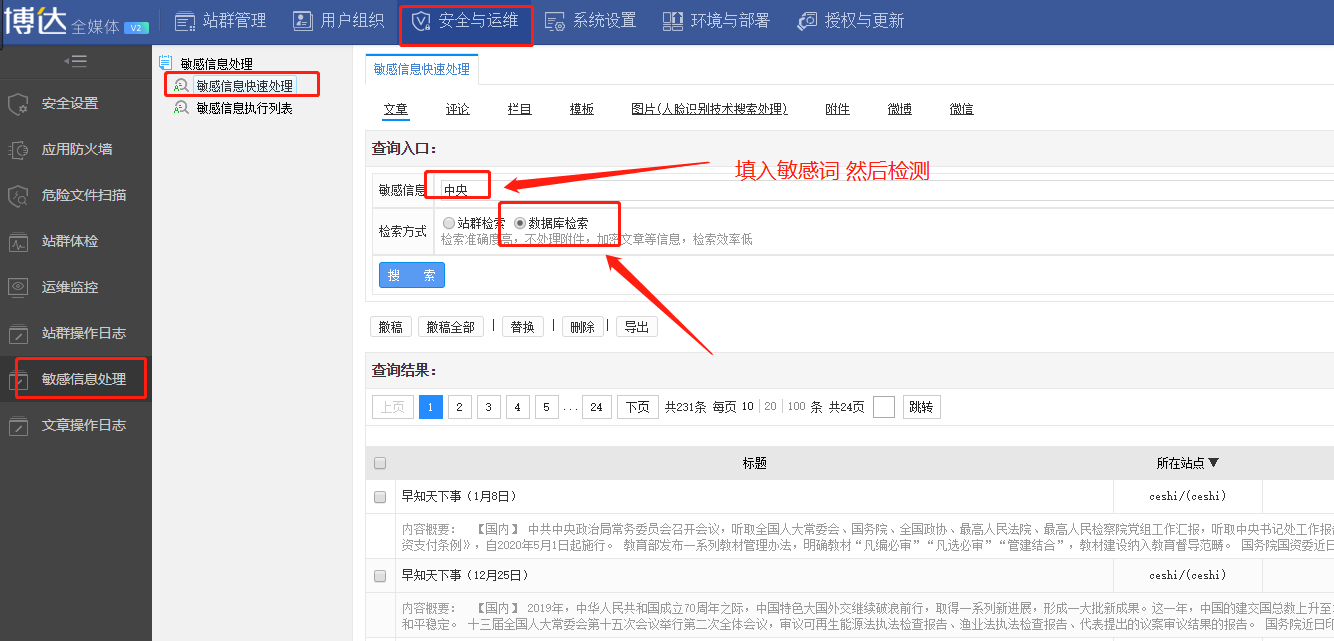
Task: Select the 数据库检索 radio button
Action: (520, 223)
